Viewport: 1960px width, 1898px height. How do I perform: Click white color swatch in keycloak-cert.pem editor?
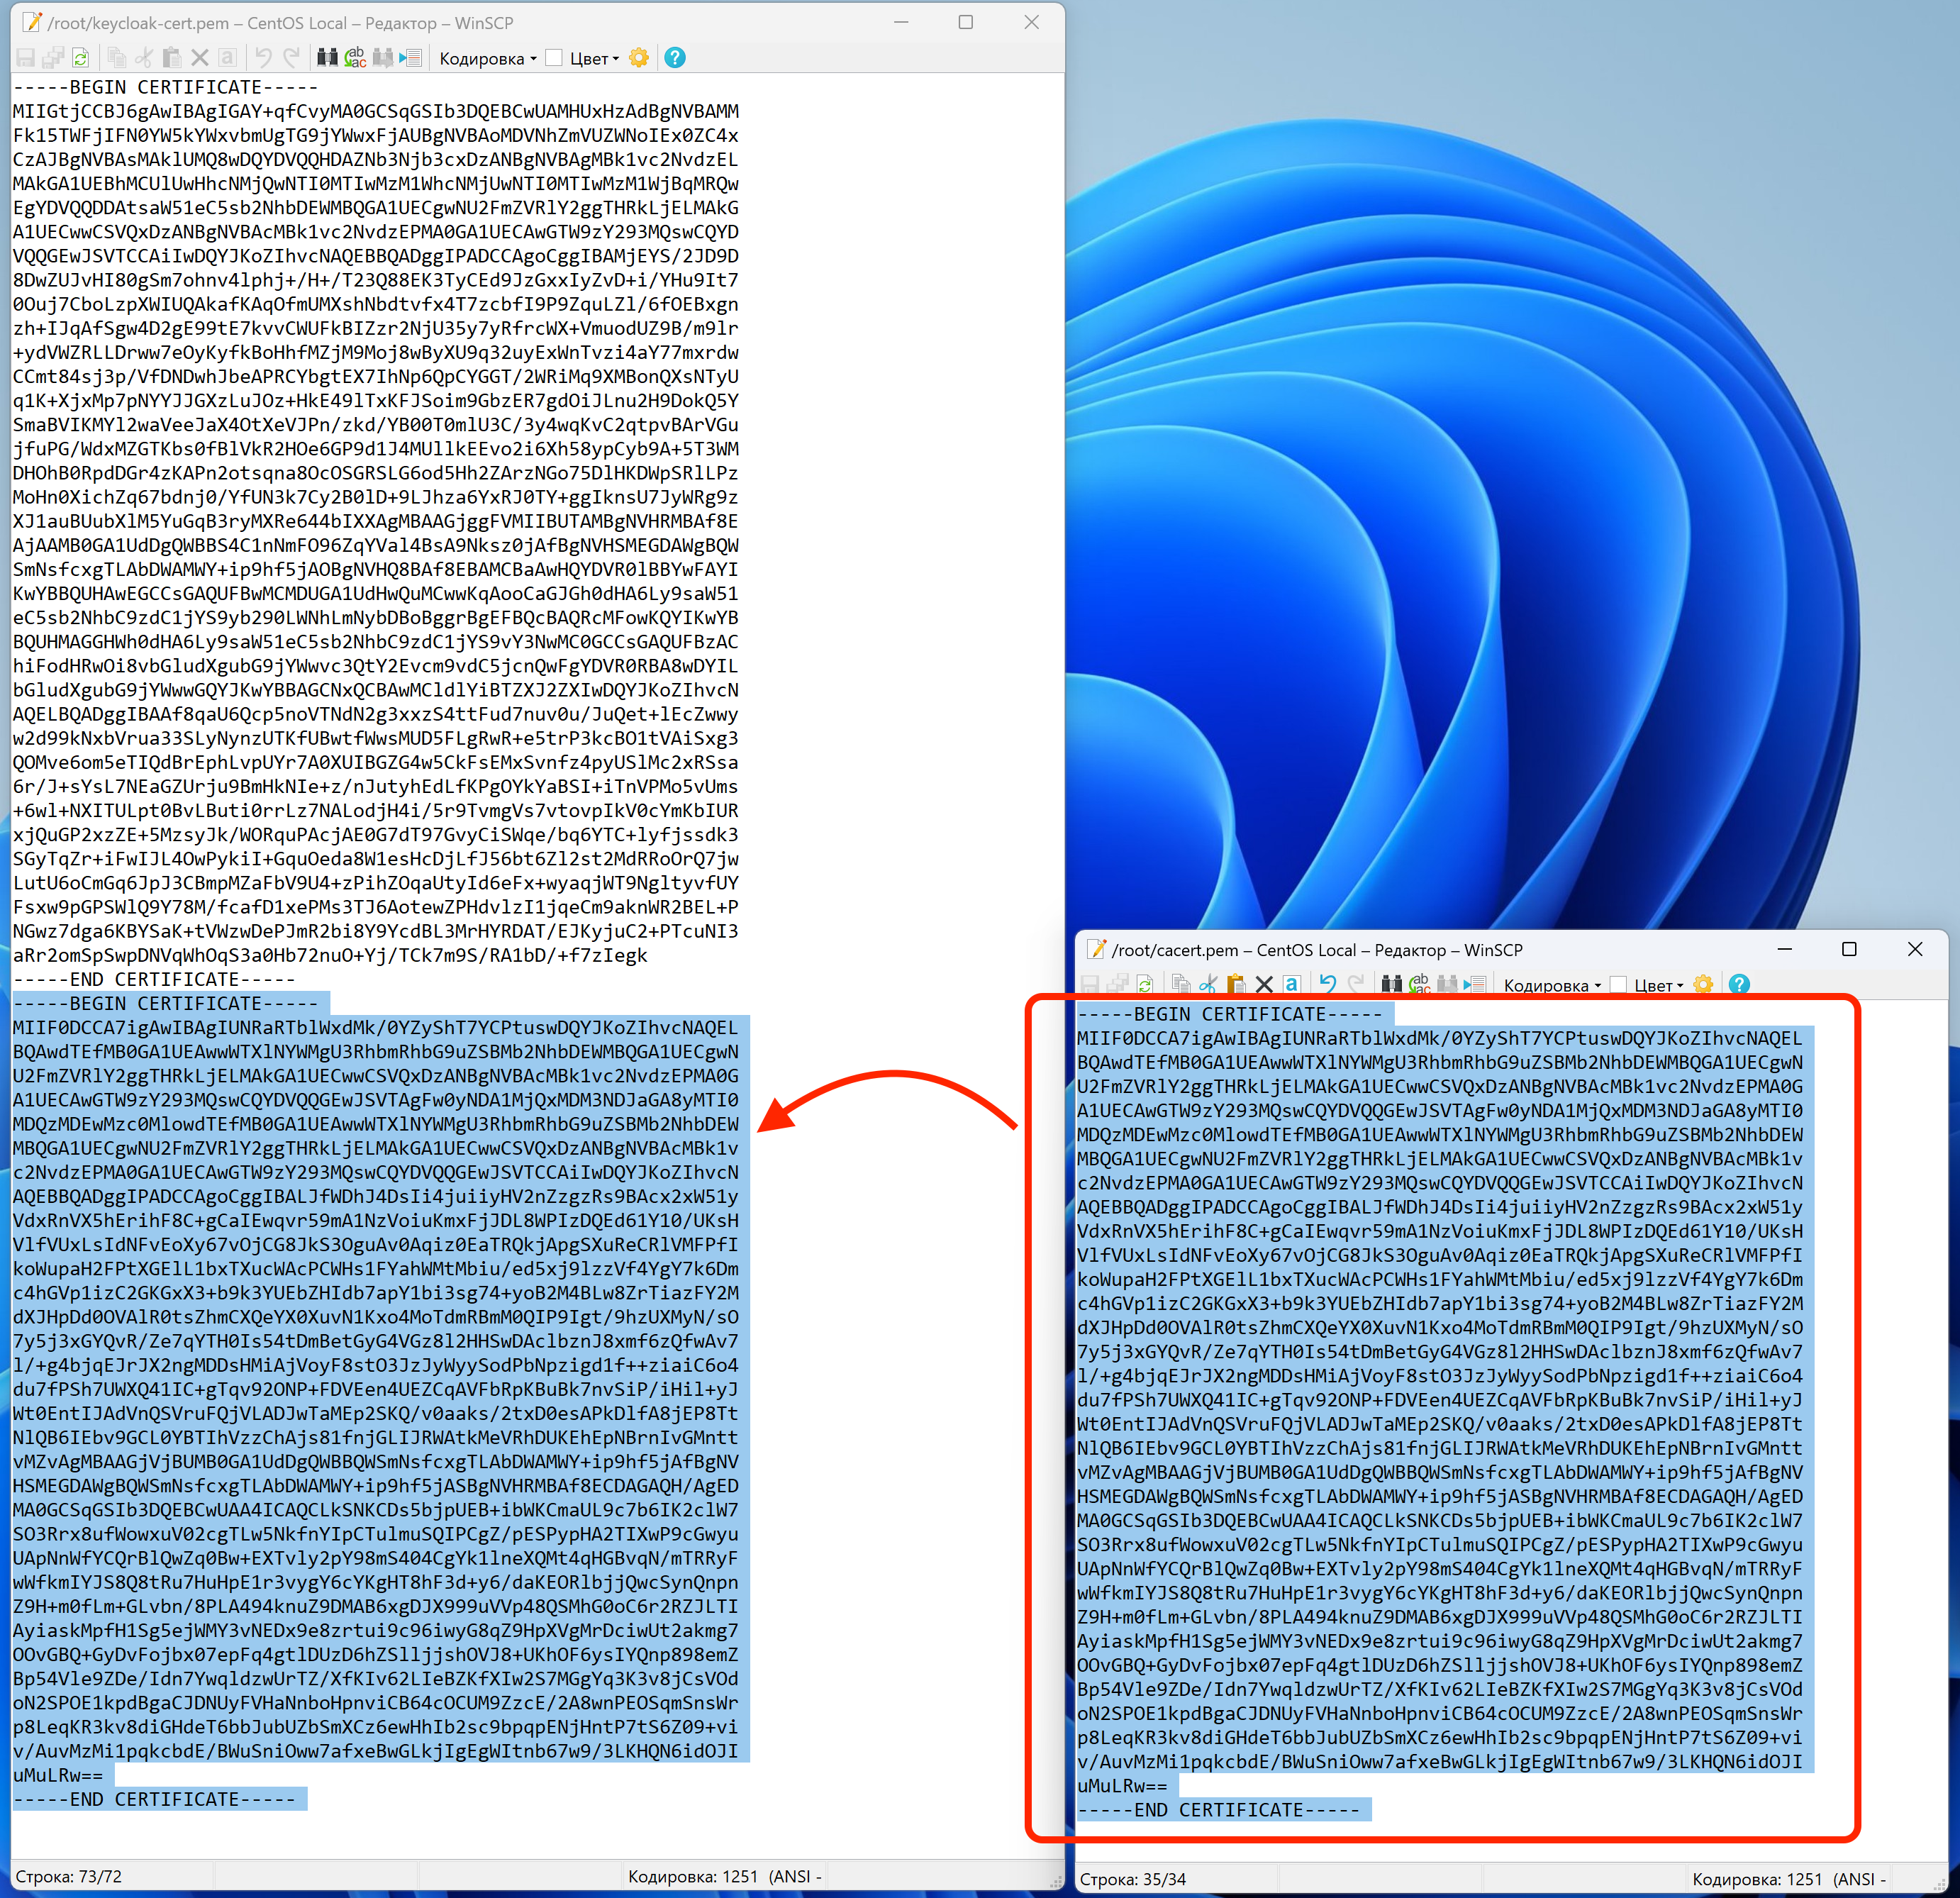[x=554, y=58]
